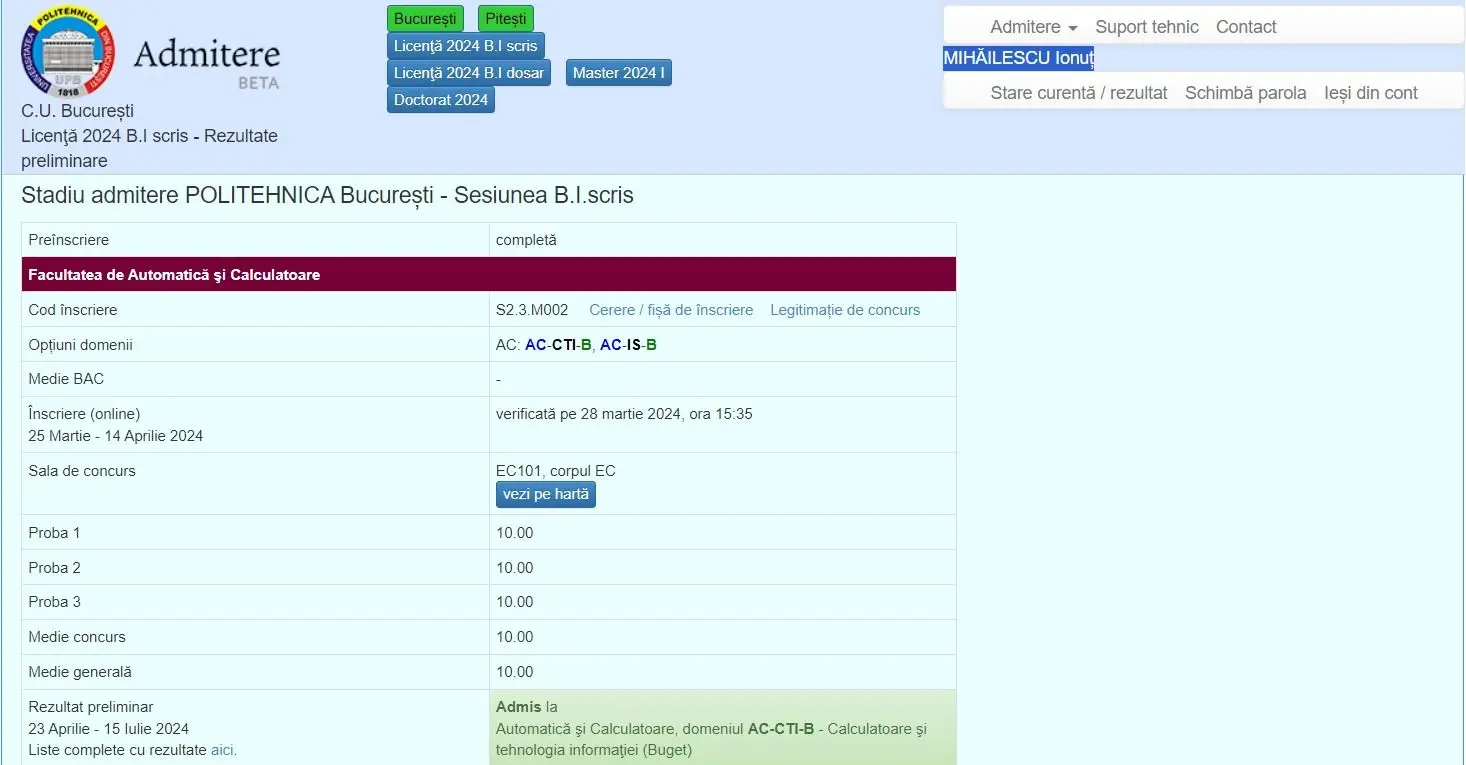Click the Medie concurs value 10.00
The width and height of the screenshot is (1466, 765).
pyautogui.click(x=515, y=637)
